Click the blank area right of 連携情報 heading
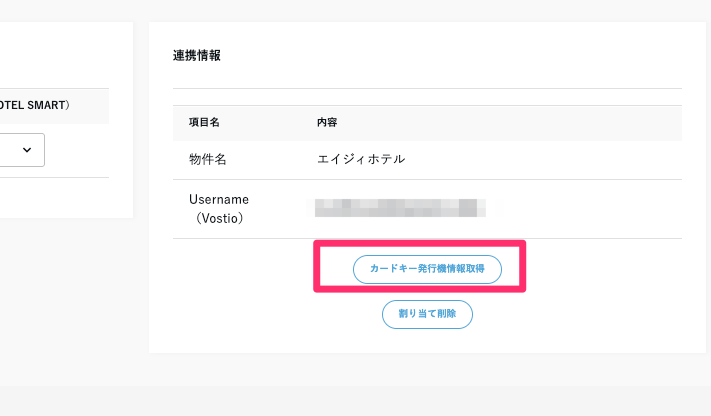This screenshot has width=711, height=416. click(x=450, y=56)
